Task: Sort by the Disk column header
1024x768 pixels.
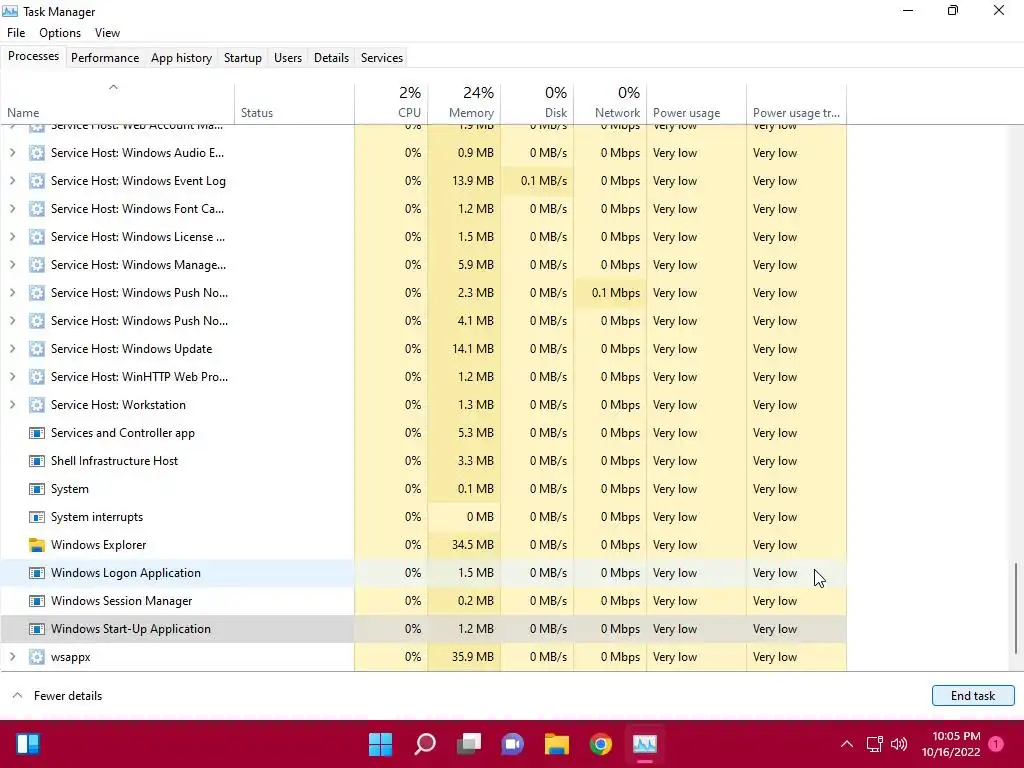Action: tap(537, 103)
